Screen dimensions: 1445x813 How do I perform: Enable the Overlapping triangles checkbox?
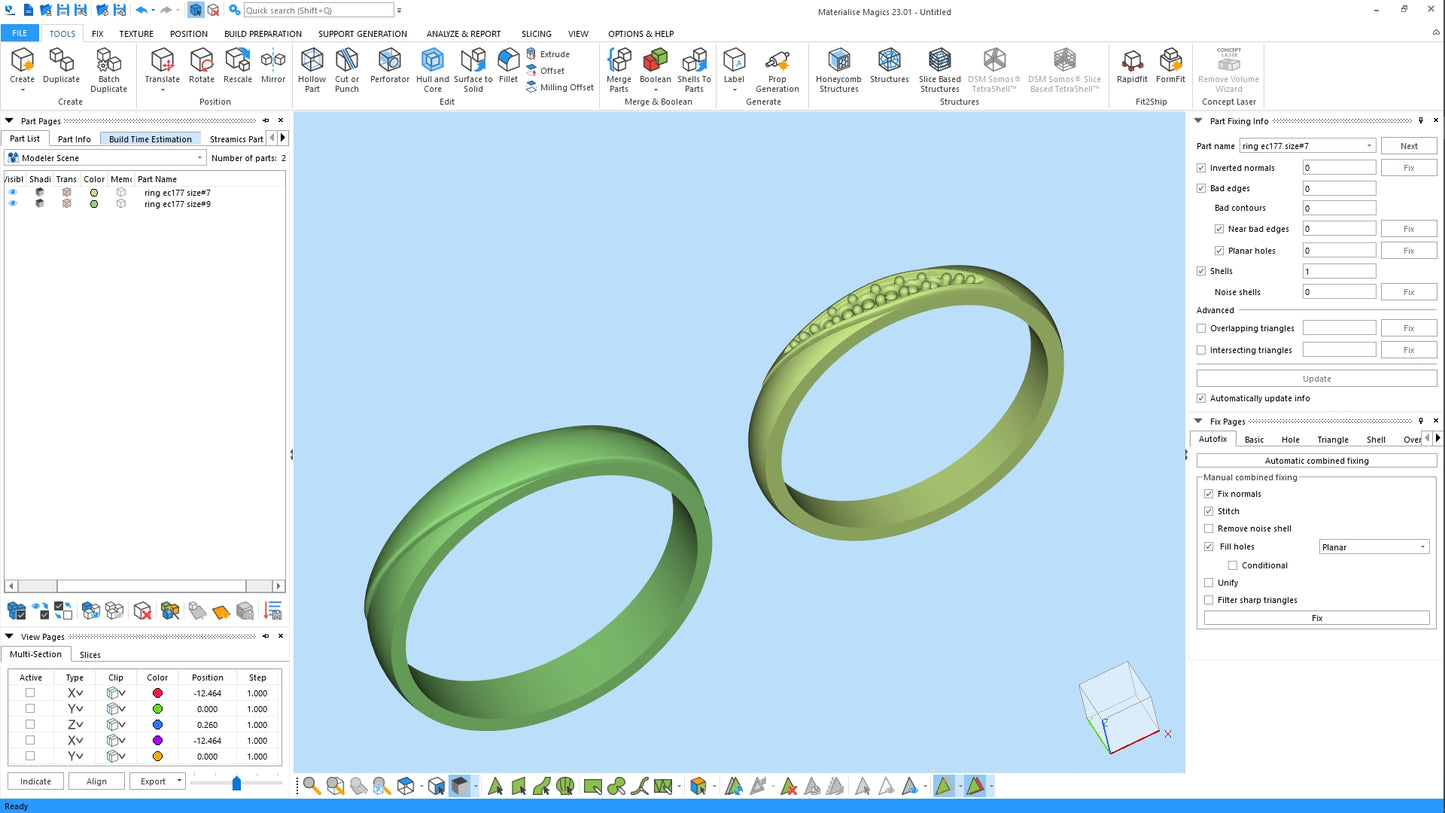1201,328
